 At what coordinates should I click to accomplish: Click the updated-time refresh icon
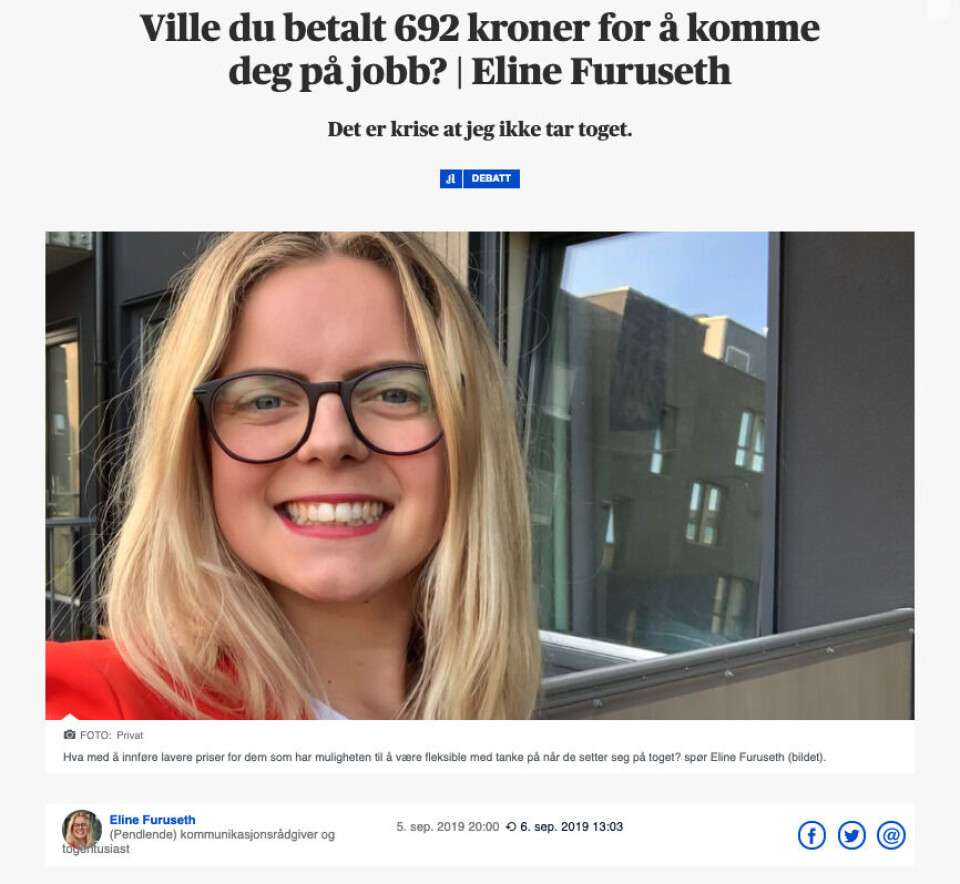(x=511, y=827)
